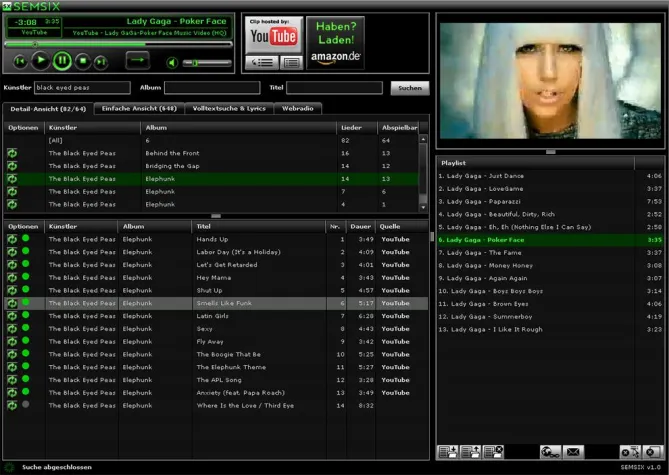This screenshot has height=475, width=669.
Task: Toggle green status dot for Hands Up
Action: tap(26, 239)
